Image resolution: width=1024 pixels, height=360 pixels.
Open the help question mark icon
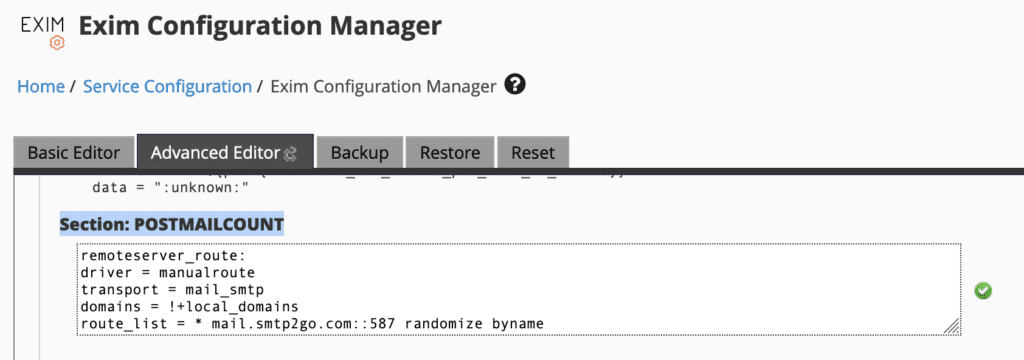[516, 84]
